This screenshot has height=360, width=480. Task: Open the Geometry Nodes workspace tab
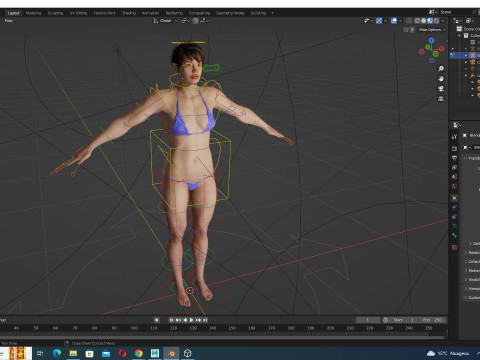pyautogui.click(x=230, y=13)
